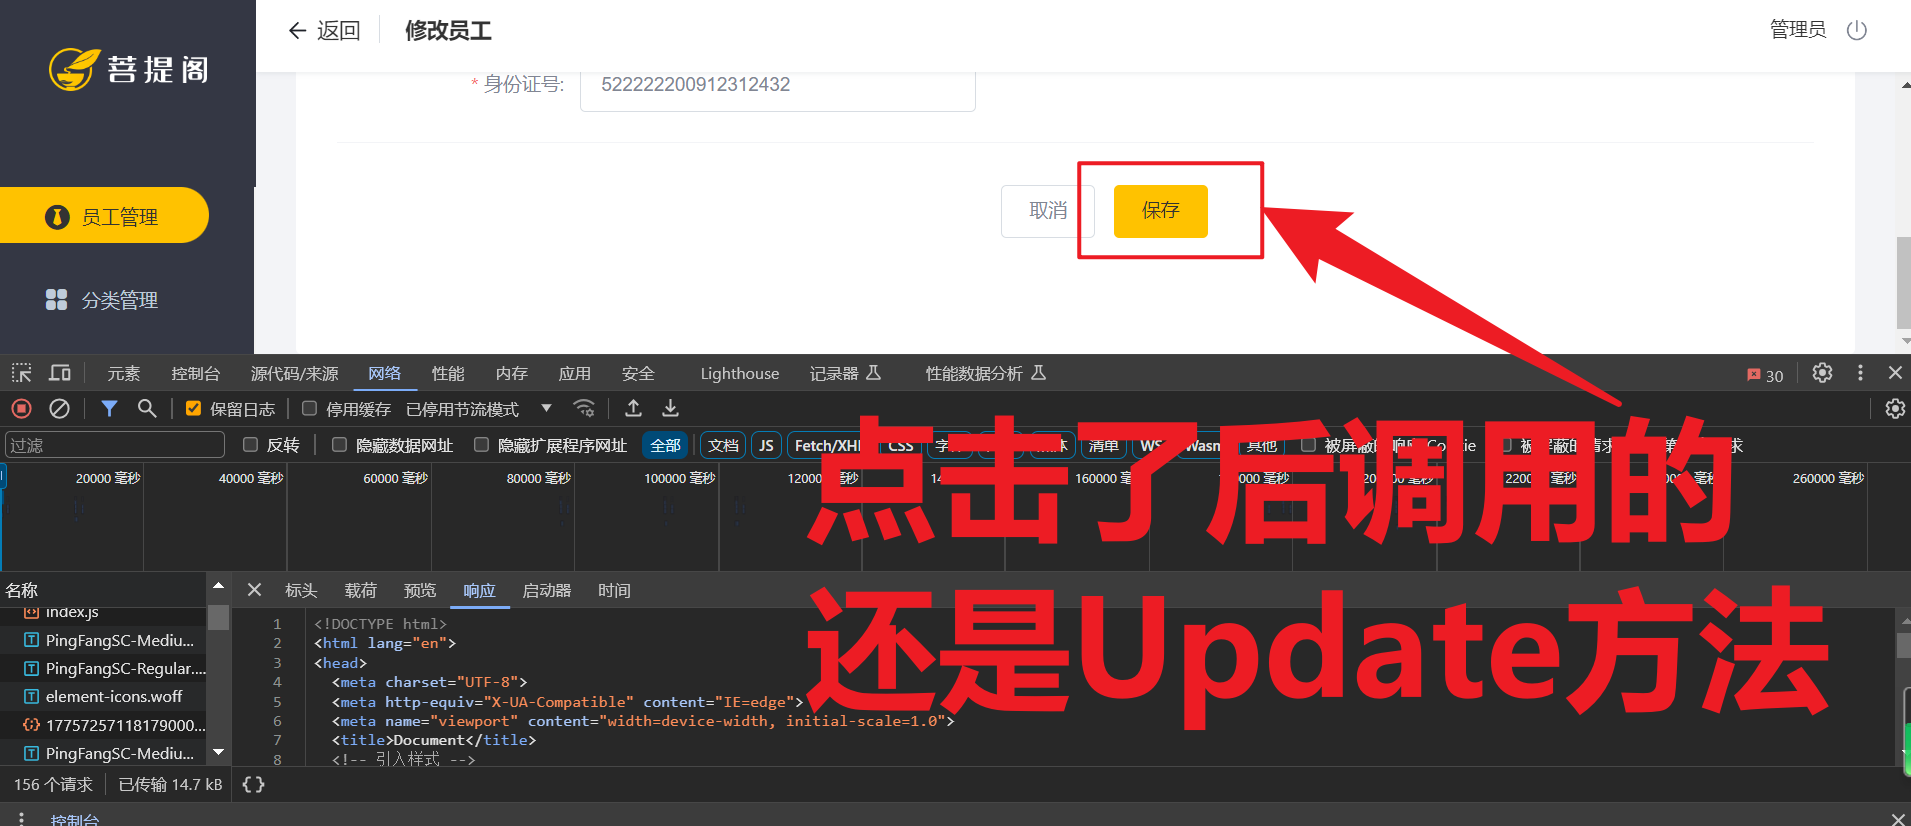Select 启动器 request tab

(547, 590)
